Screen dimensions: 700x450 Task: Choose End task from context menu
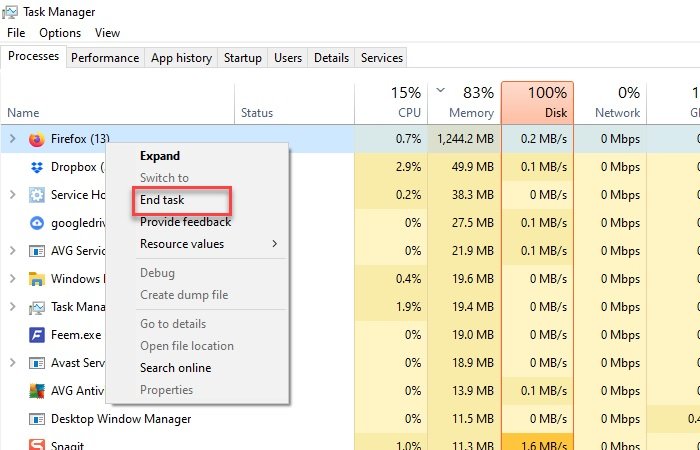click(162, 200)
